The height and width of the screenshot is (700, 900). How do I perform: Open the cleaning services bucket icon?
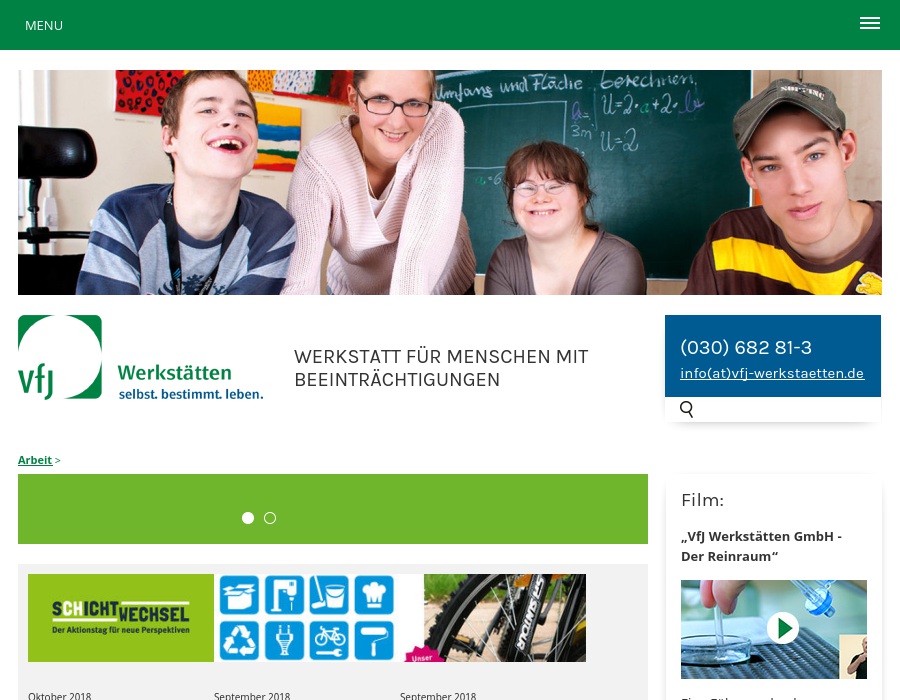[x=328, y=593]
